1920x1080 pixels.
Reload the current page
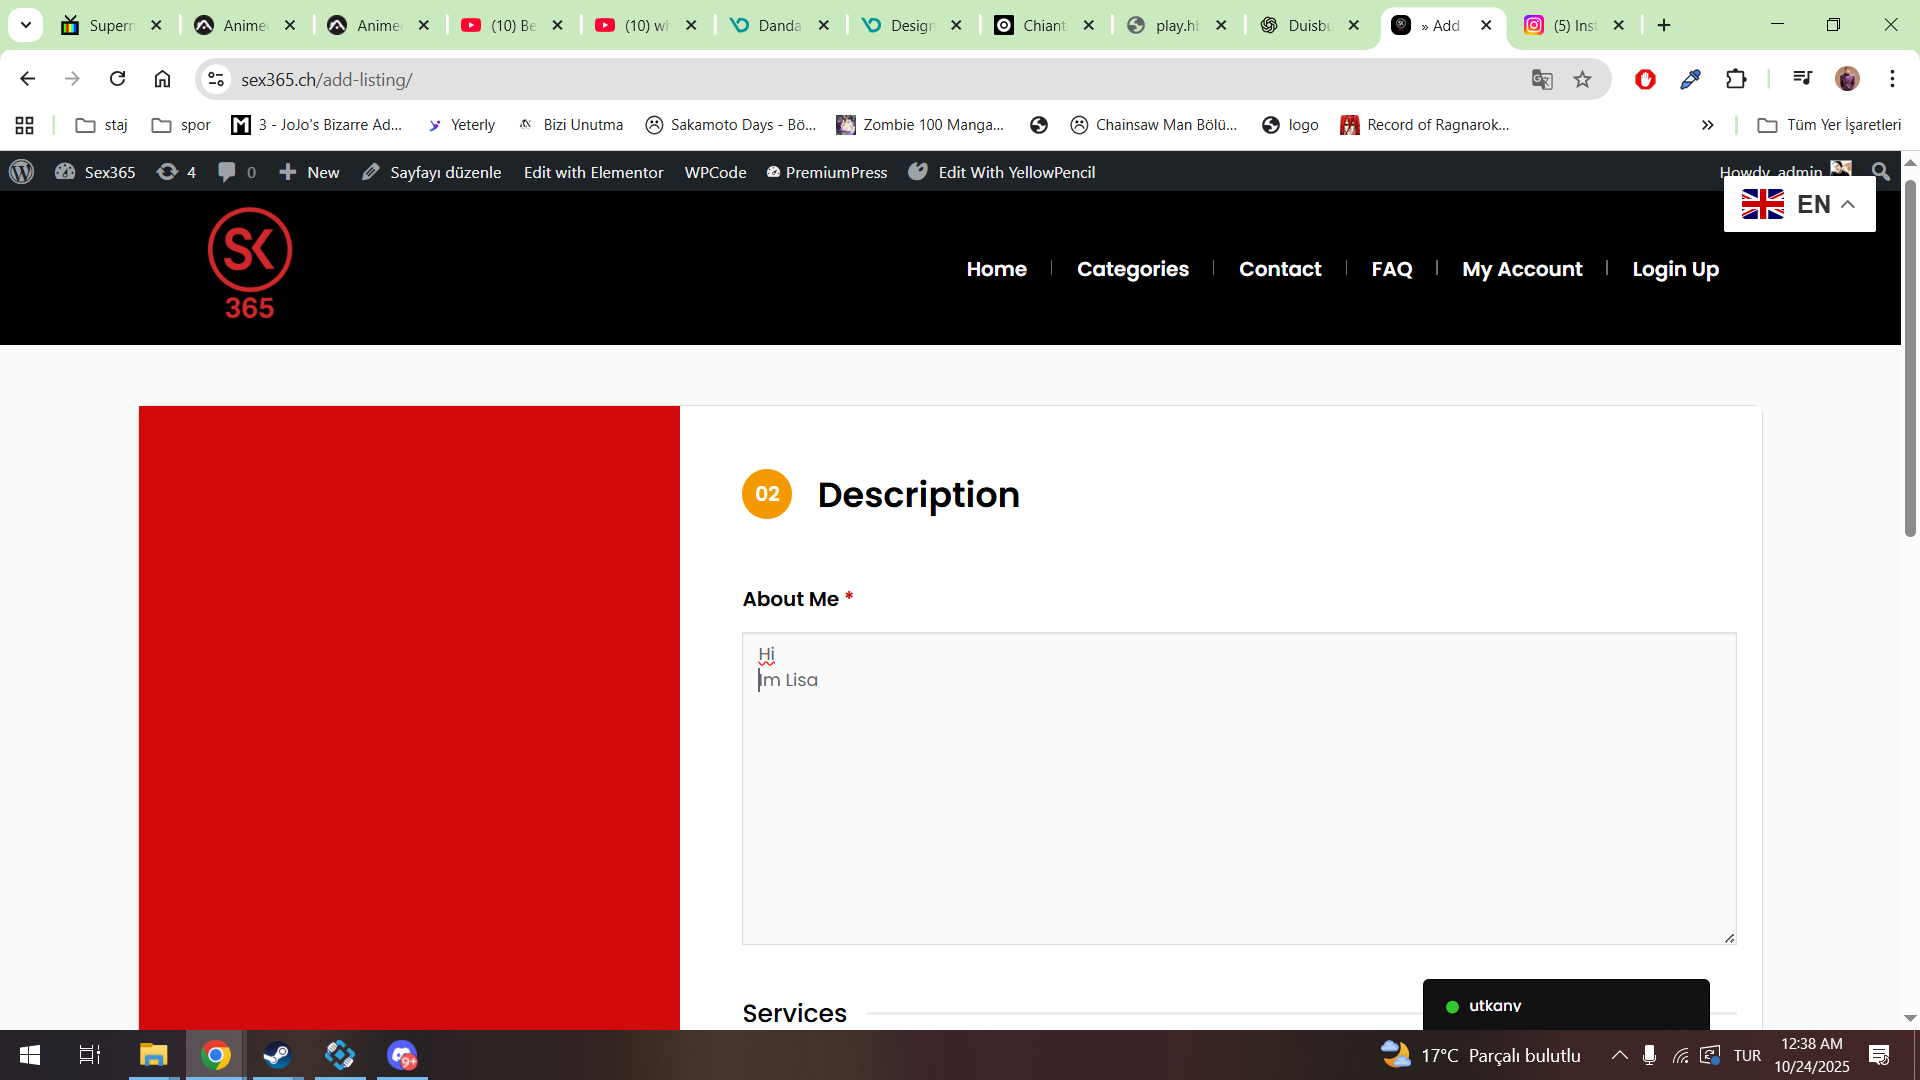[x=117, y=79]
